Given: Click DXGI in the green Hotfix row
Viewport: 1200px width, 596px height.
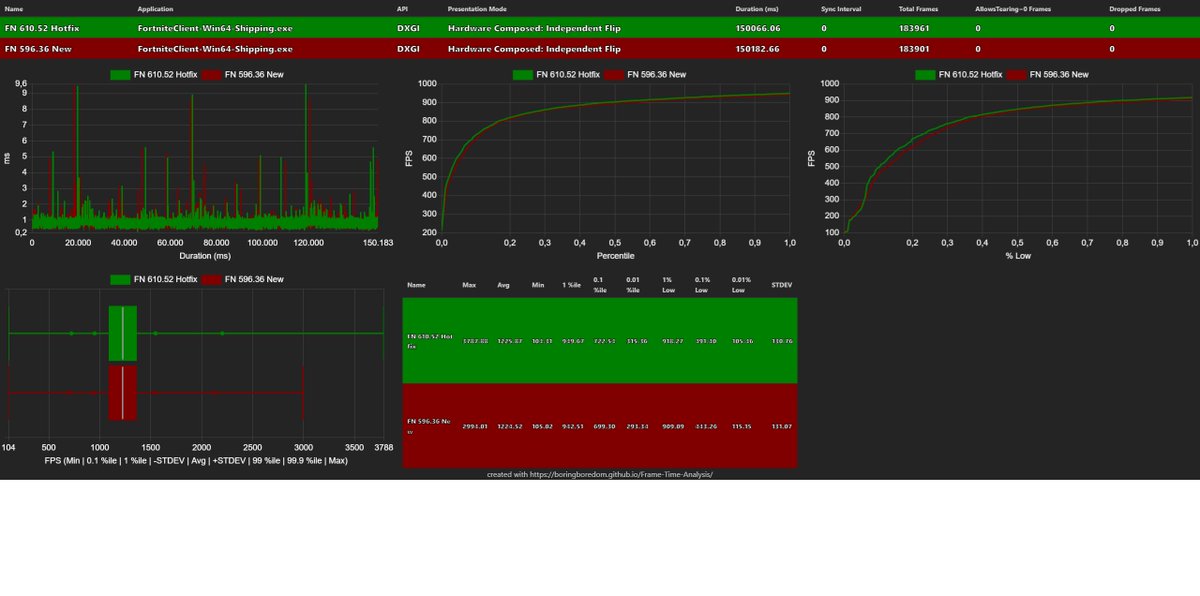Looking at the screenshot, I should (x=406, y=28).
